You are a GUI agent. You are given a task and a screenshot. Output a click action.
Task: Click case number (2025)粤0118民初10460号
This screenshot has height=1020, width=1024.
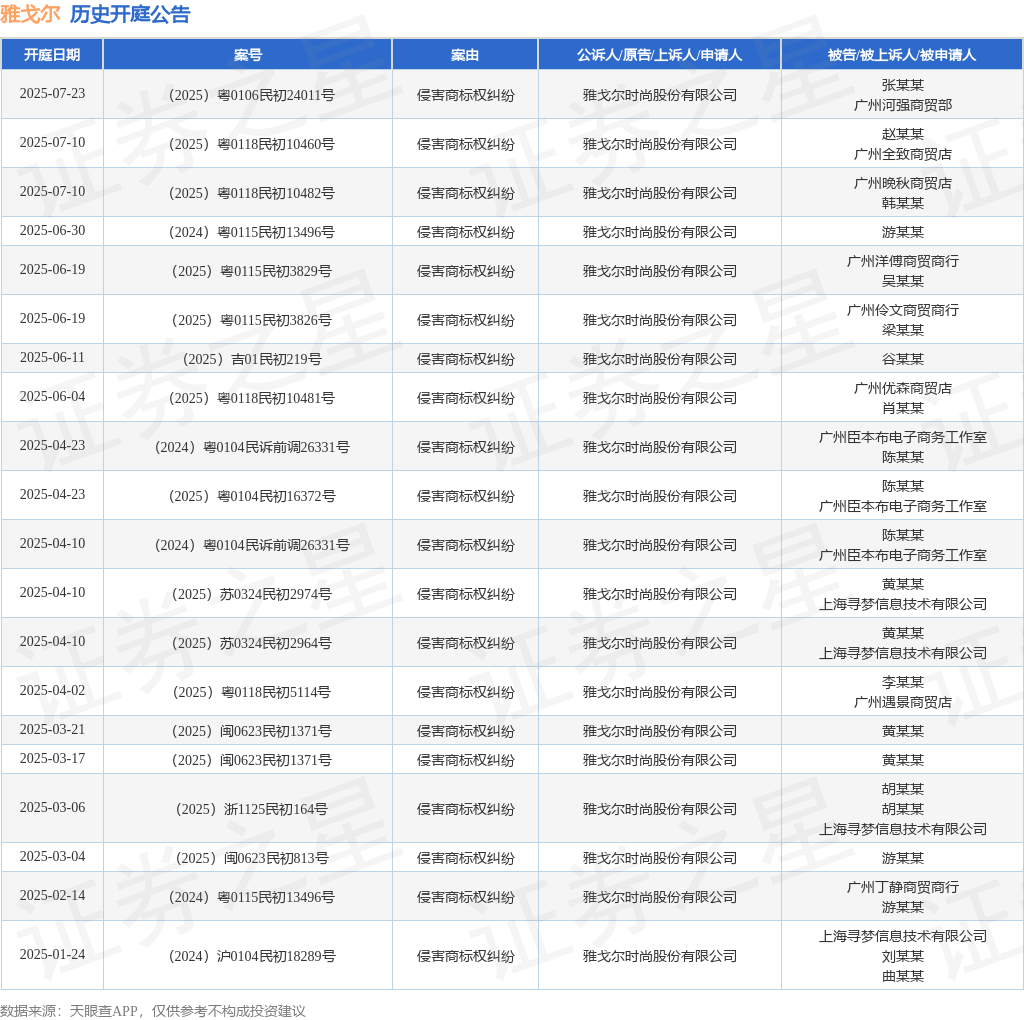point(248,144)
